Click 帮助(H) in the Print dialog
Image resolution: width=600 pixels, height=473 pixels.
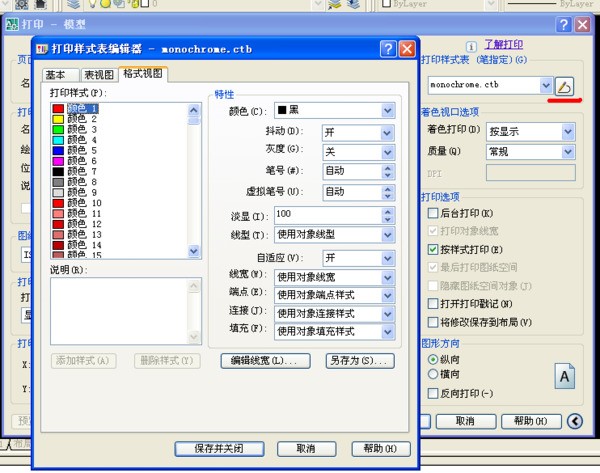pyautogui.click(x=531, y=421)
